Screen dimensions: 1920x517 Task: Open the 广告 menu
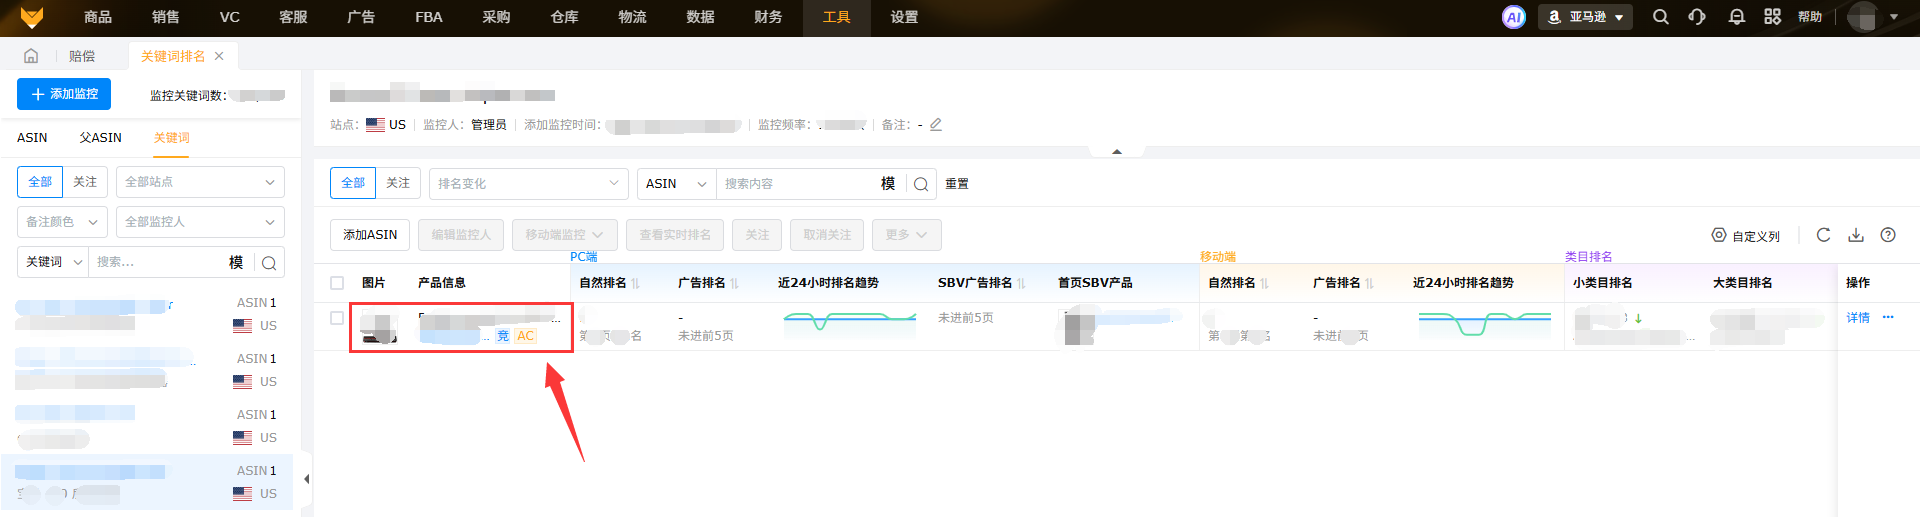pyautogui.click(x=361, y=17)
